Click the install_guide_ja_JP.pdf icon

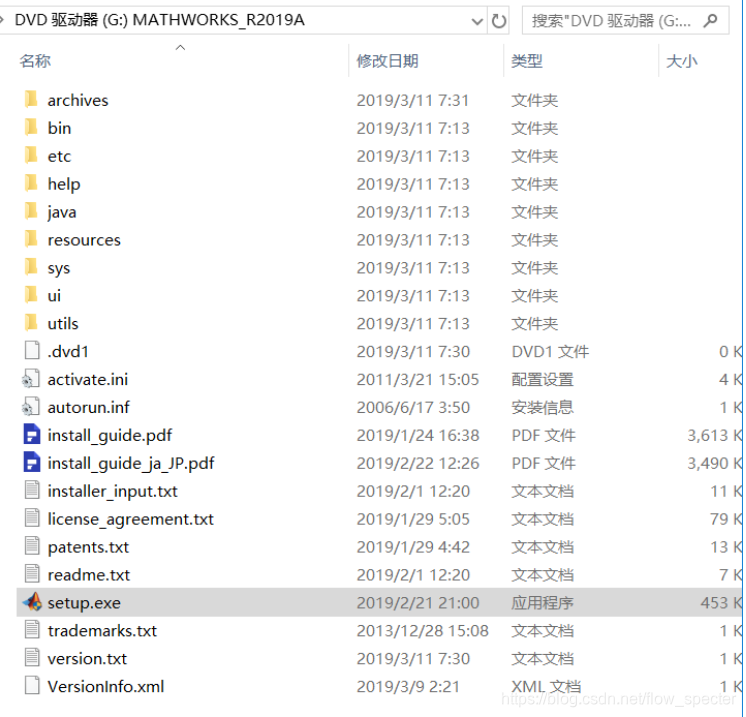(x=32, y=463)
